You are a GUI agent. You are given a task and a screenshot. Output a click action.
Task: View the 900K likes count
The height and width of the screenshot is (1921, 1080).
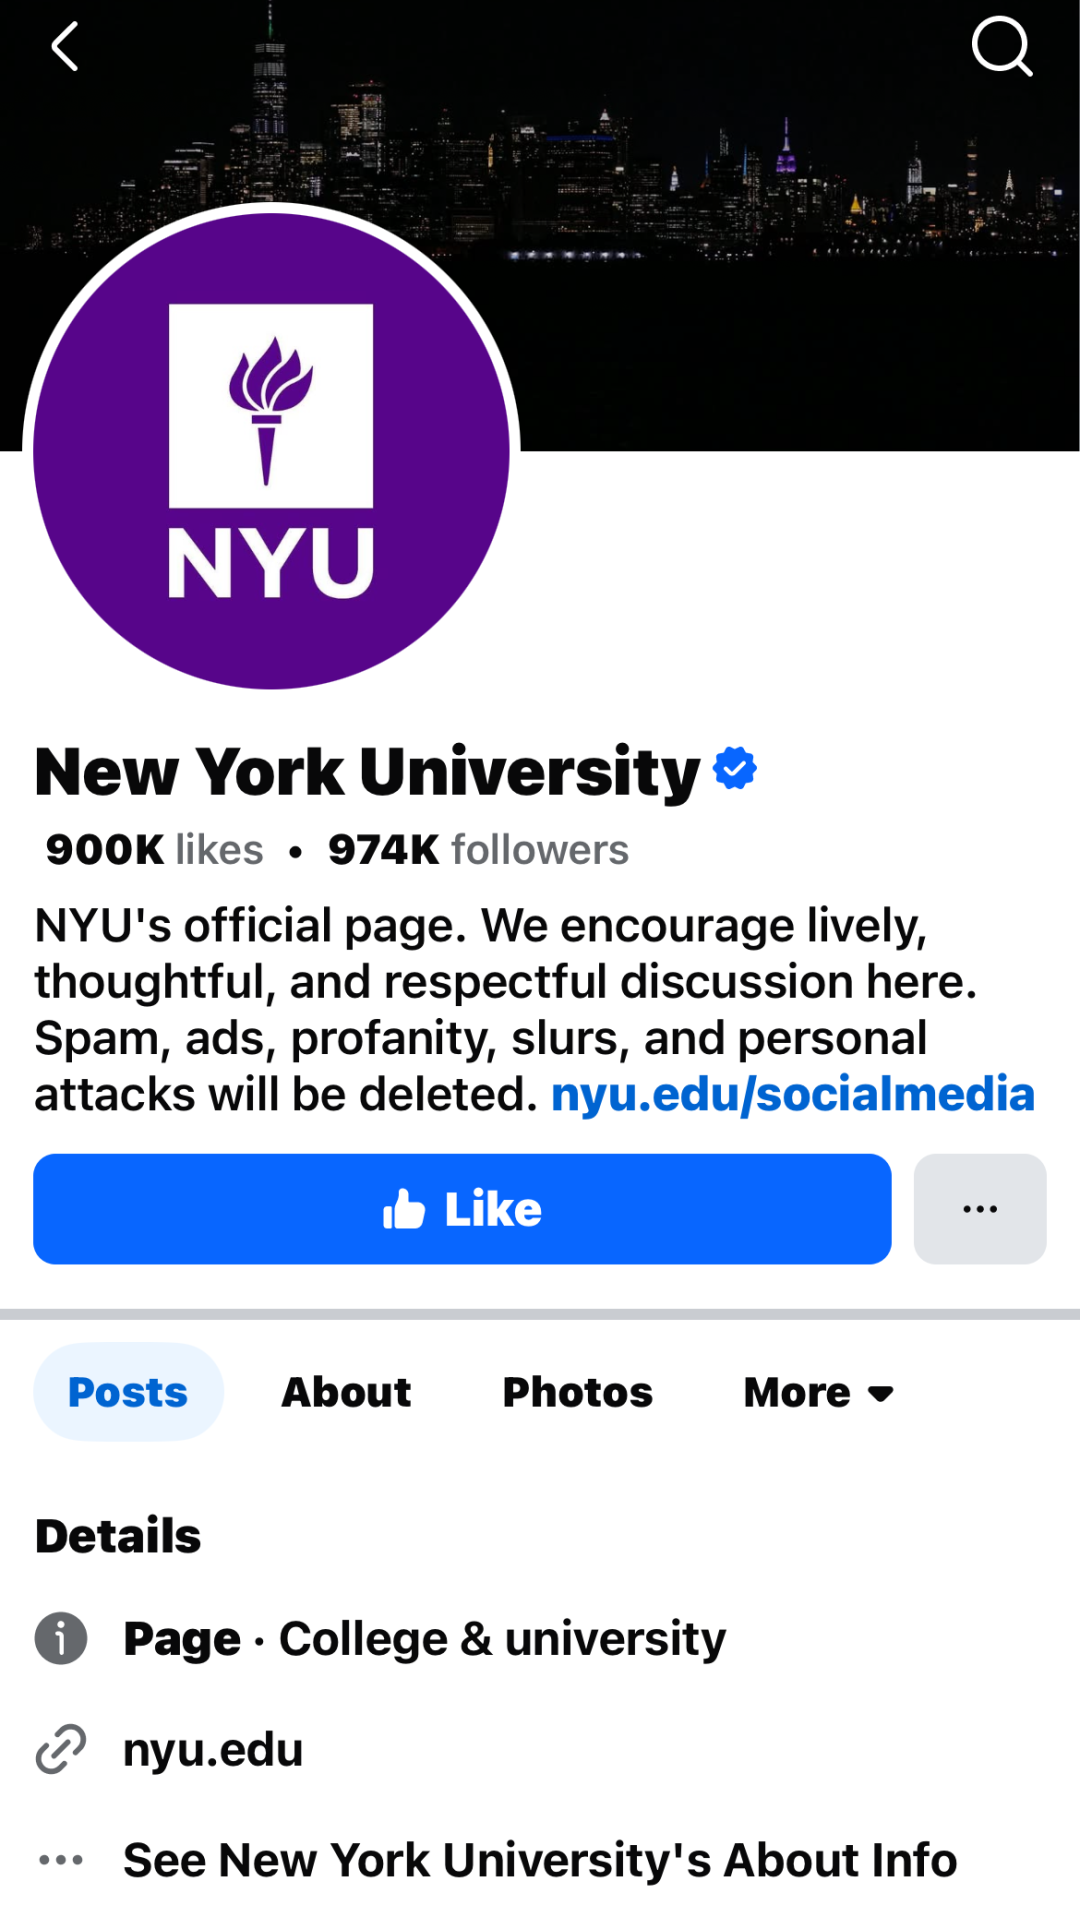pyautogui.click(x=155, y=850)
